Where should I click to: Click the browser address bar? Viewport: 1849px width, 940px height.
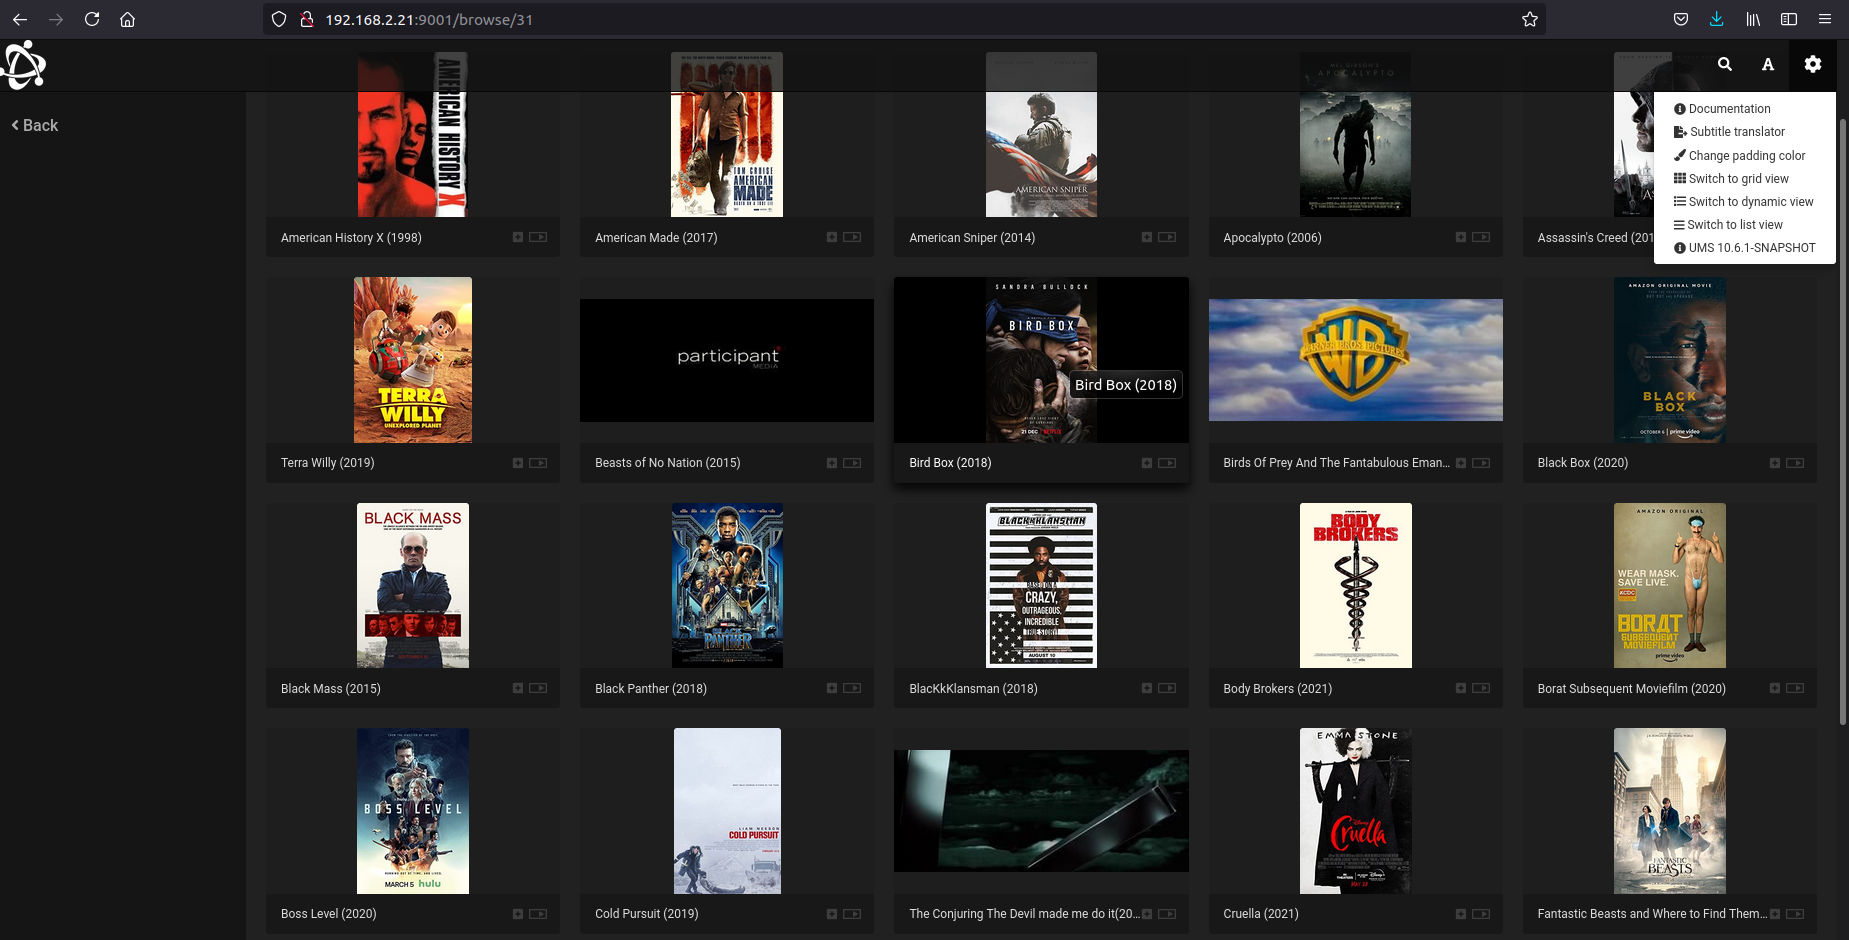point(904,19)
